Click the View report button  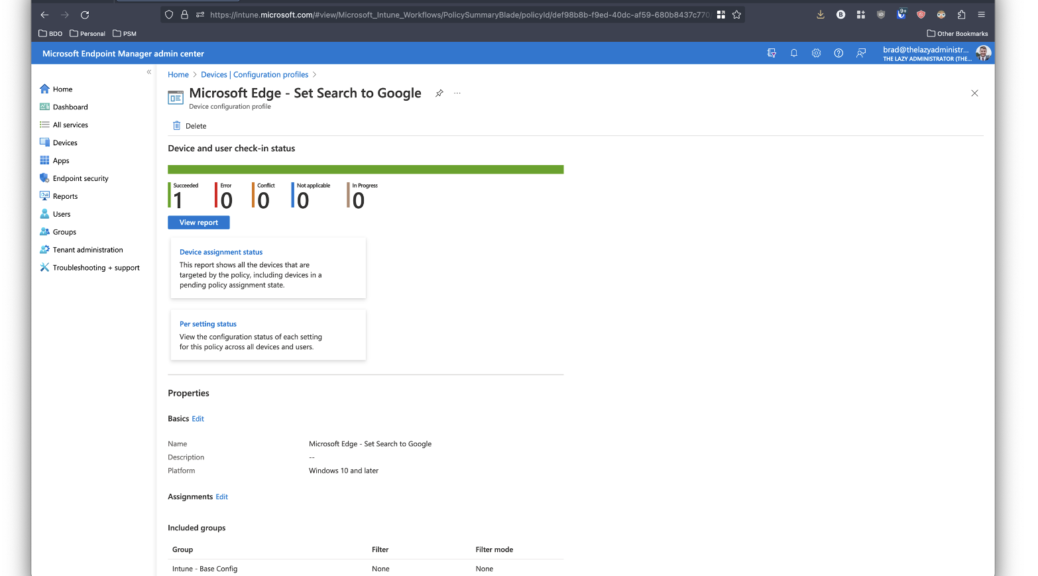tap(199, 222)
